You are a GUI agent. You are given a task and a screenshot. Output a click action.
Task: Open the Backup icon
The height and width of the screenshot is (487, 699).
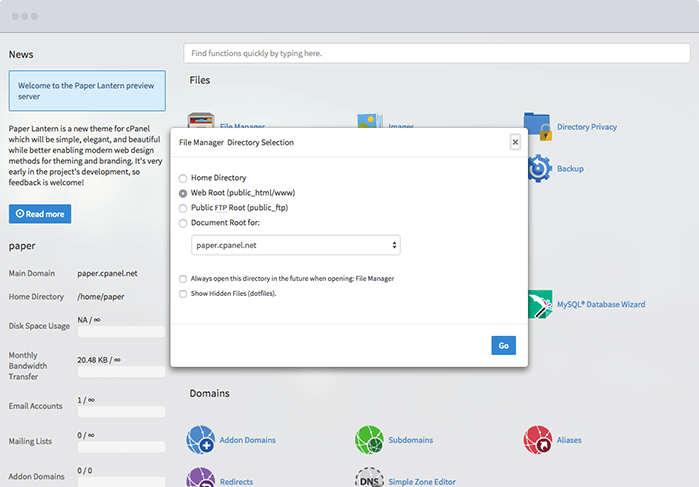pyautogui.click(x=539, y=168)
